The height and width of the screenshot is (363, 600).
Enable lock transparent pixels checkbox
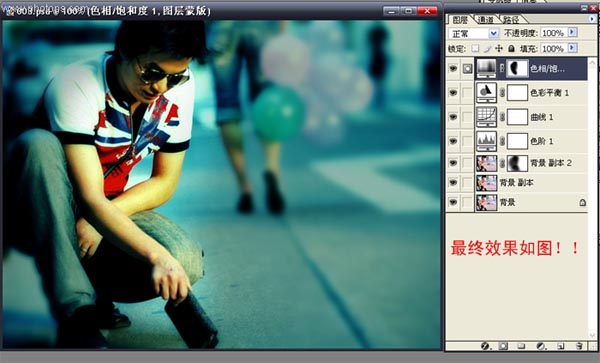point(475,49)
